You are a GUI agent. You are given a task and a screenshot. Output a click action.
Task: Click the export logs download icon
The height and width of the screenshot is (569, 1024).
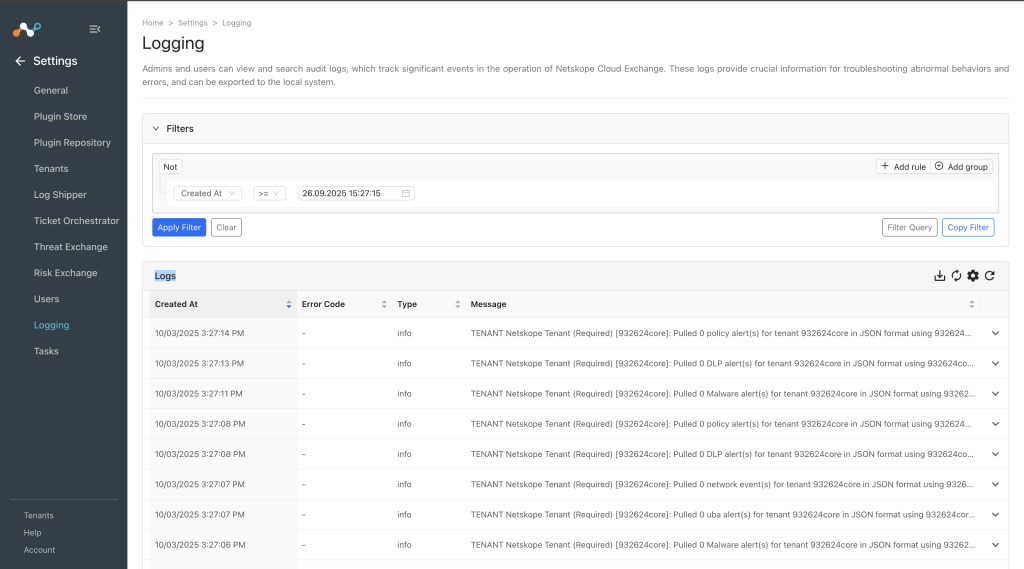939,276
